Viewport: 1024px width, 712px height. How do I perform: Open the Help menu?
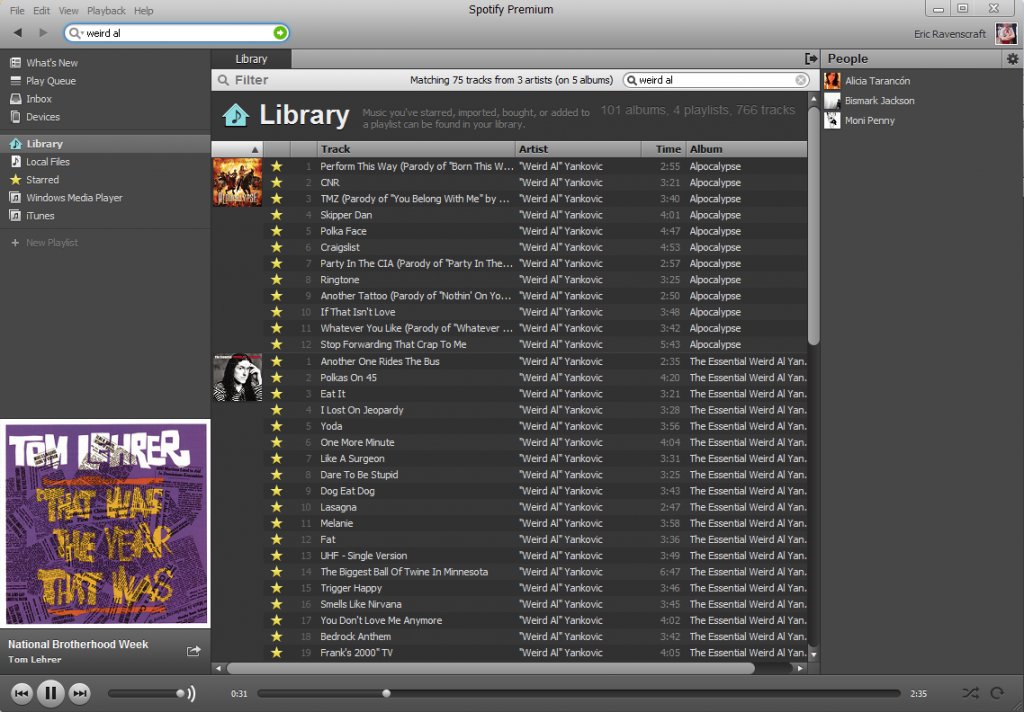[x=144, y=10]
